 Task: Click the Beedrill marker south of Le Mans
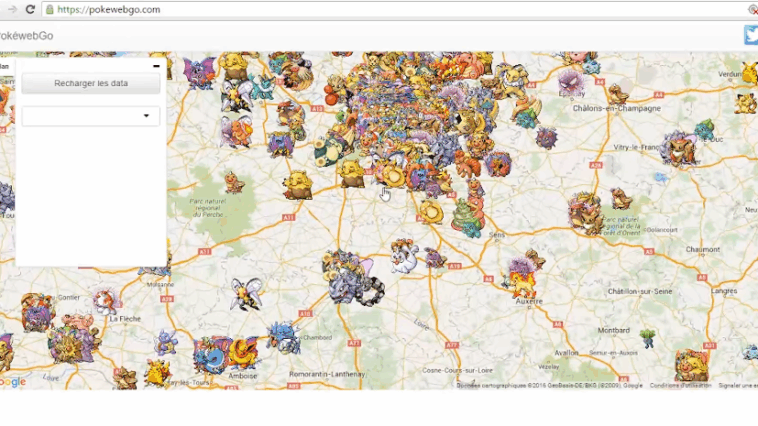click(247, 294)
